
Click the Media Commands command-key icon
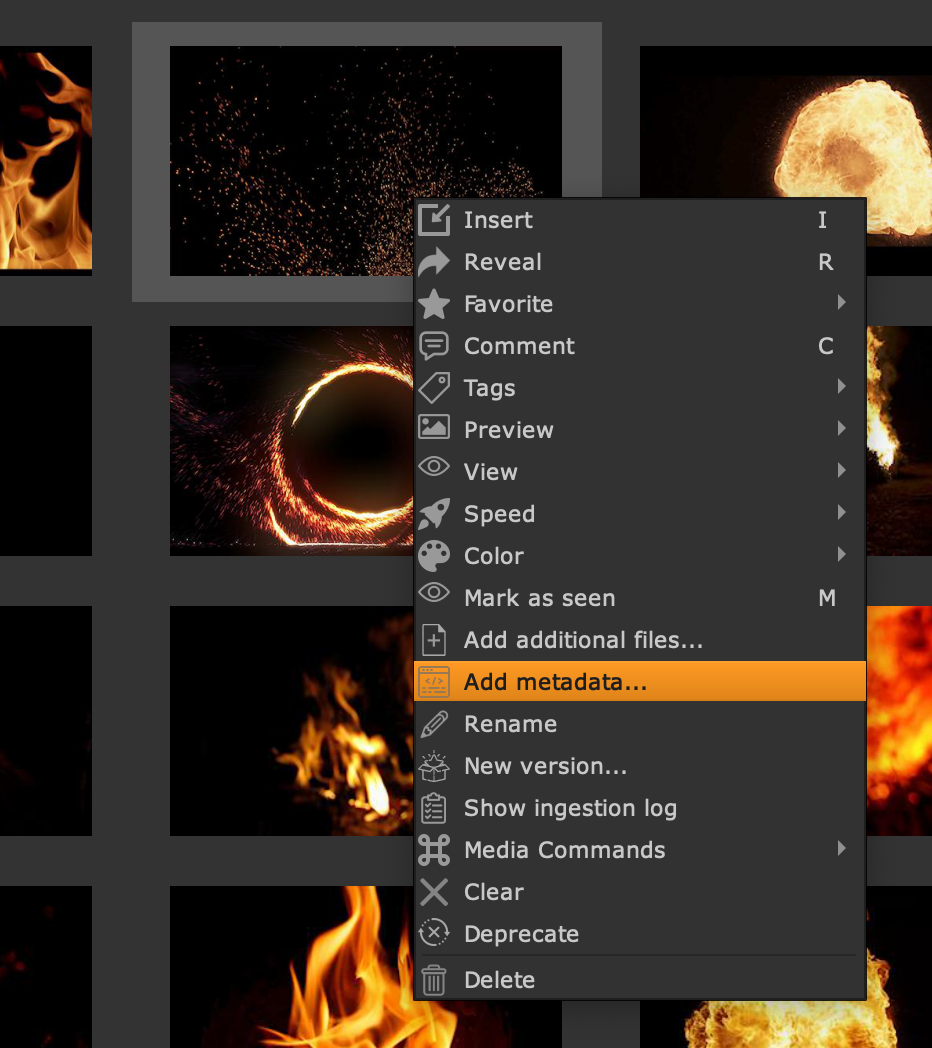point(434,850)
